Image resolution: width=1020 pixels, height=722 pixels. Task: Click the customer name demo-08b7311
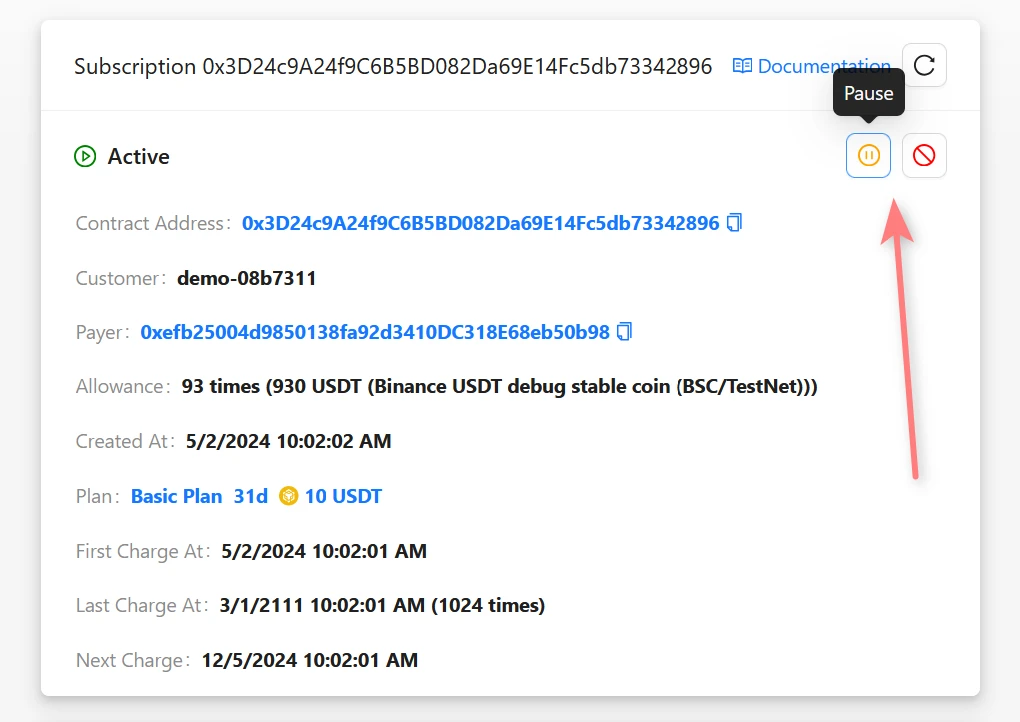click(x=247, y=278)
